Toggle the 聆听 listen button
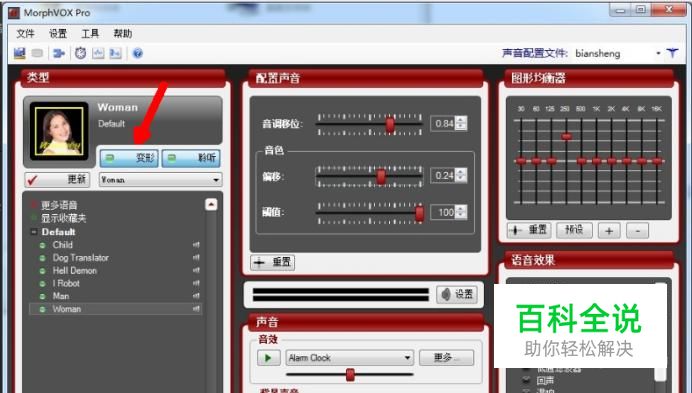The height and width of the screenshot is (393, 692). pyautogui.click(x=191, y=158)
